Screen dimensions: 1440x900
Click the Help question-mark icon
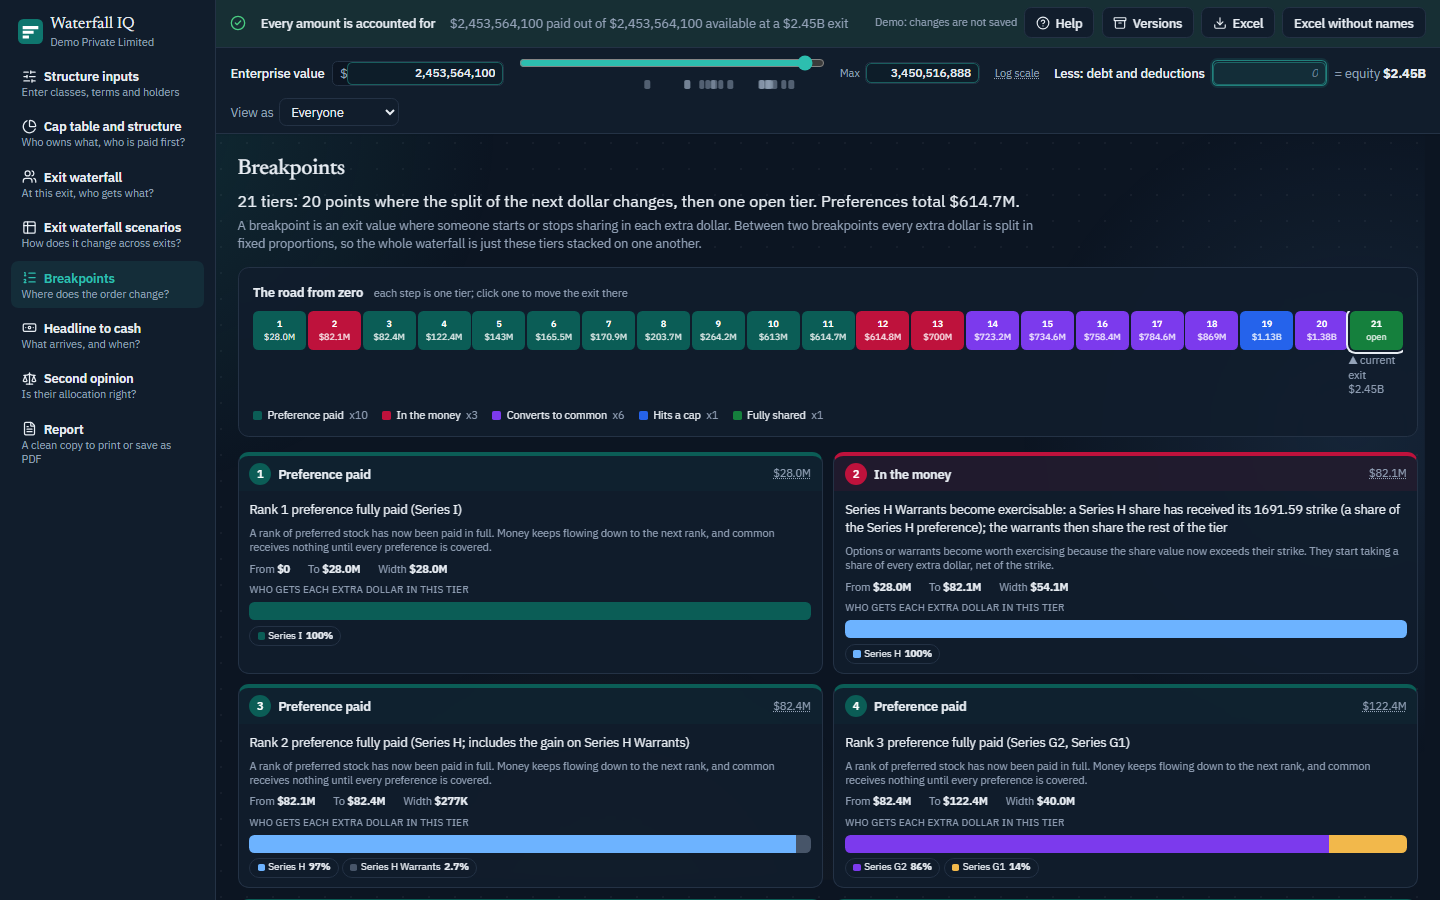[x=1043, y=23]
